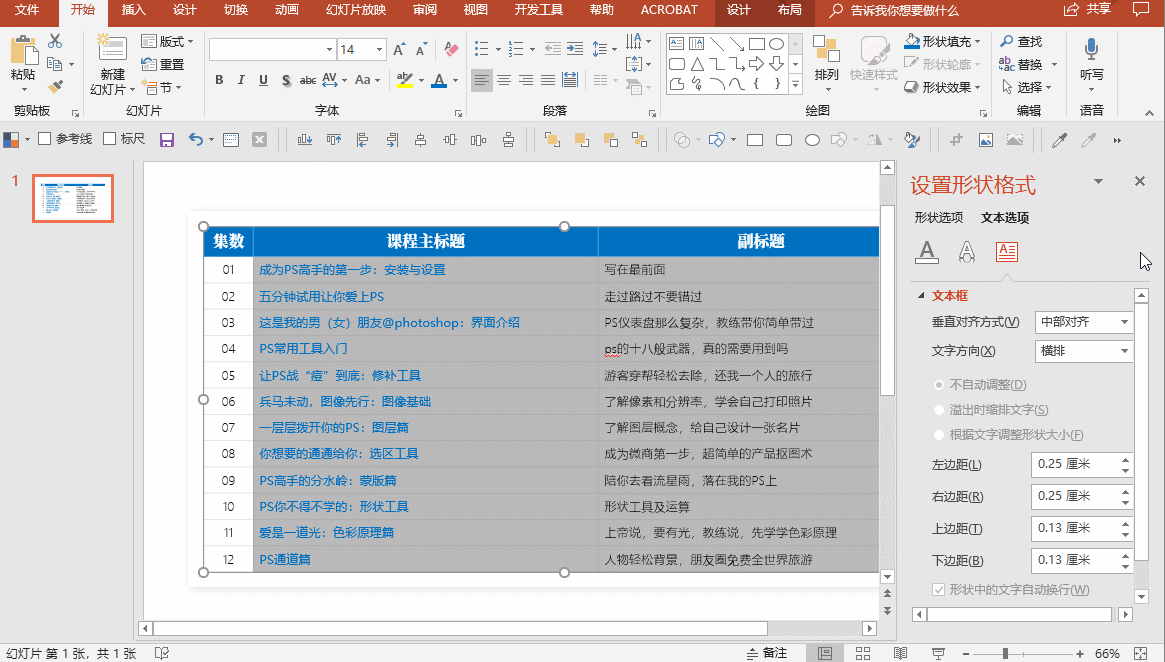The width and height of the screenshot is (1165, 662).
Task: Click the Bold formatting icon
Action: click(218, 80)
